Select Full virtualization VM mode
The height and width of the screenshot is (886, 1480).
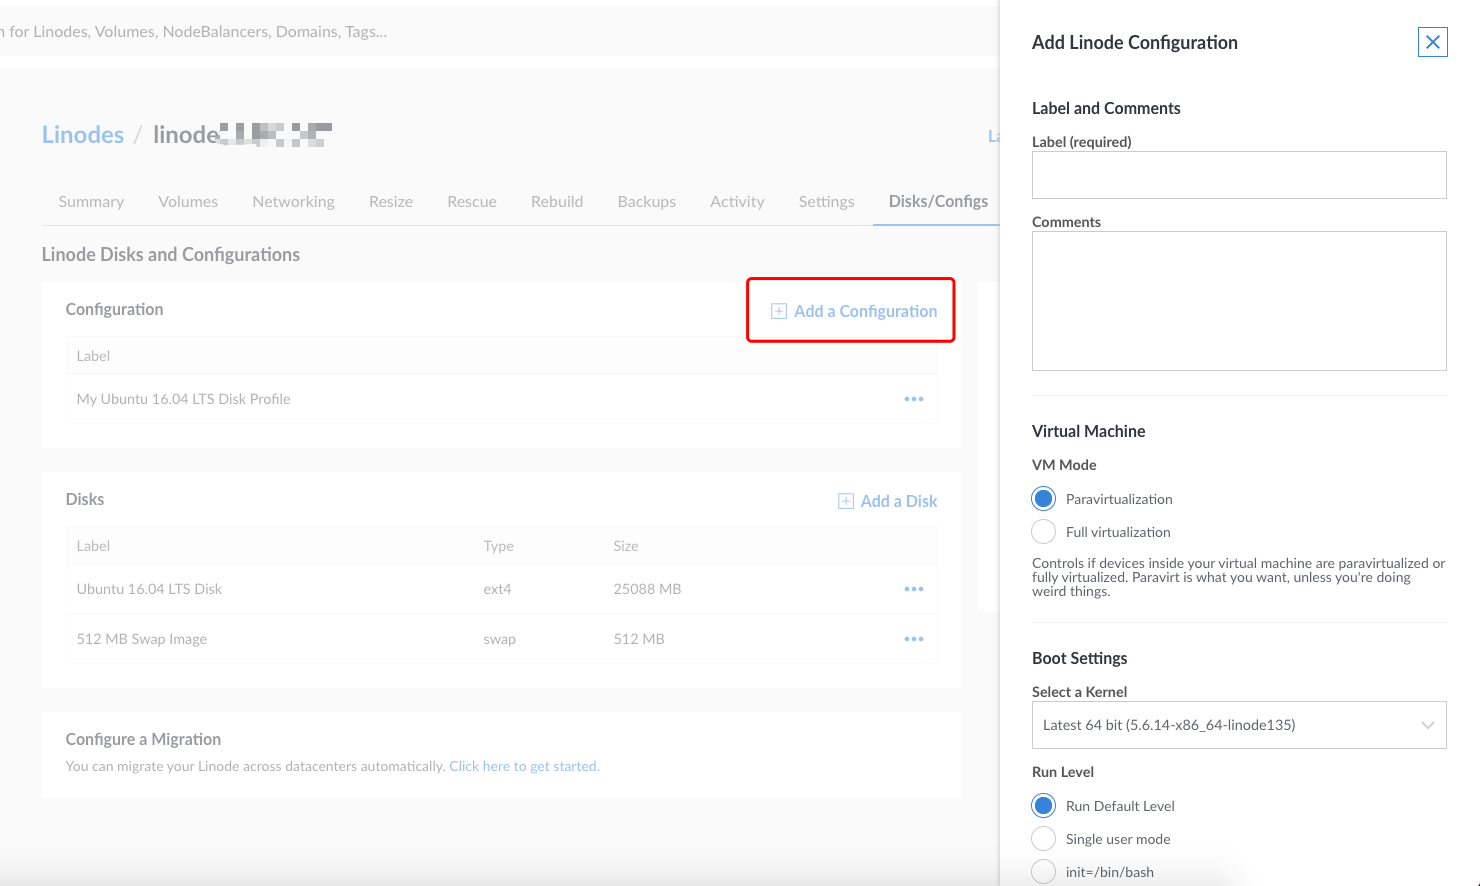tap(1043, 531)
